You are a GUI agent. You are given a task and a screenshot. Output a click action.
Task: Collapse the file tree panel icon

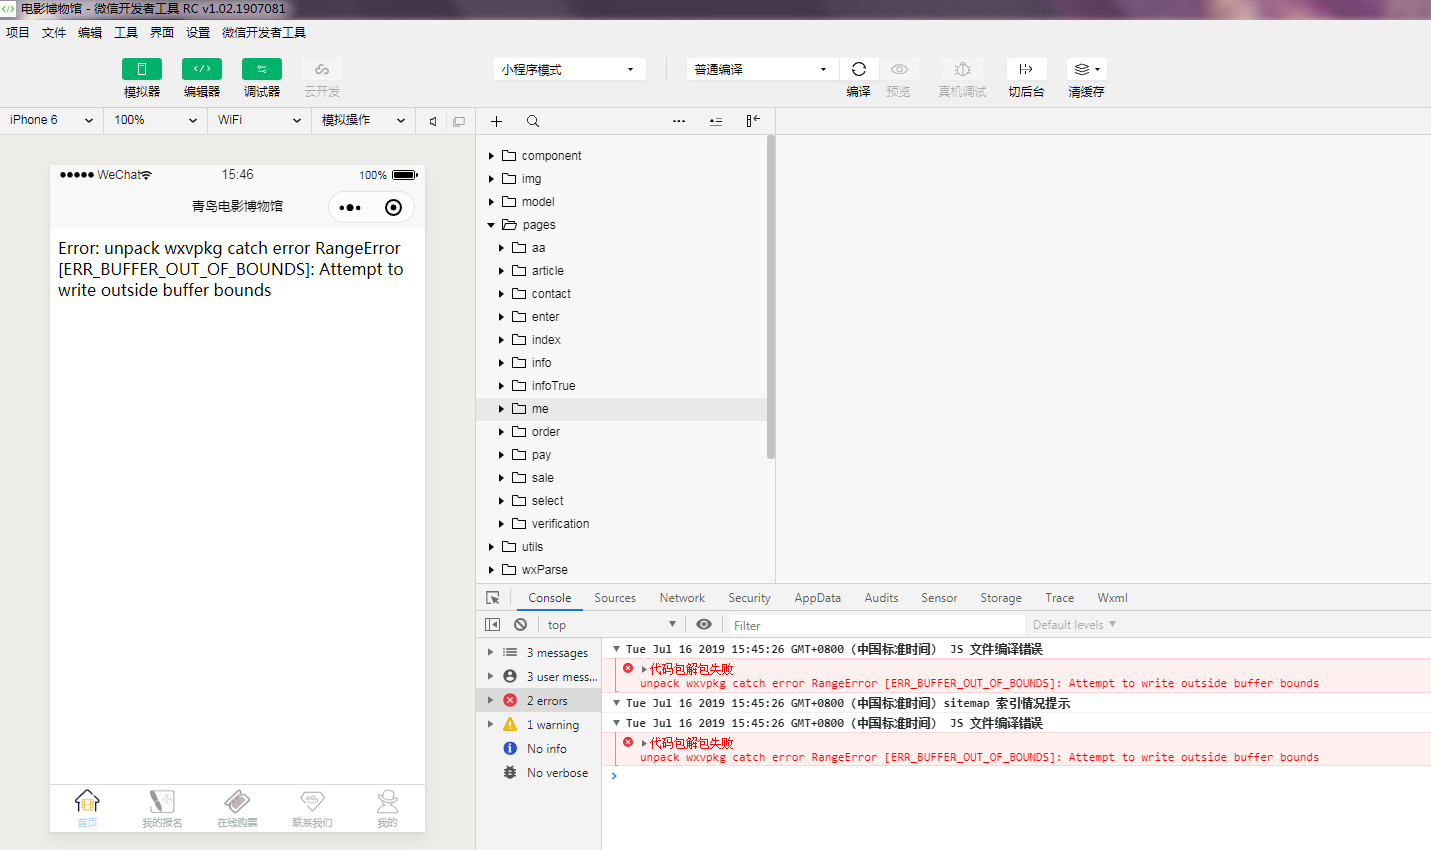point(753,121)
